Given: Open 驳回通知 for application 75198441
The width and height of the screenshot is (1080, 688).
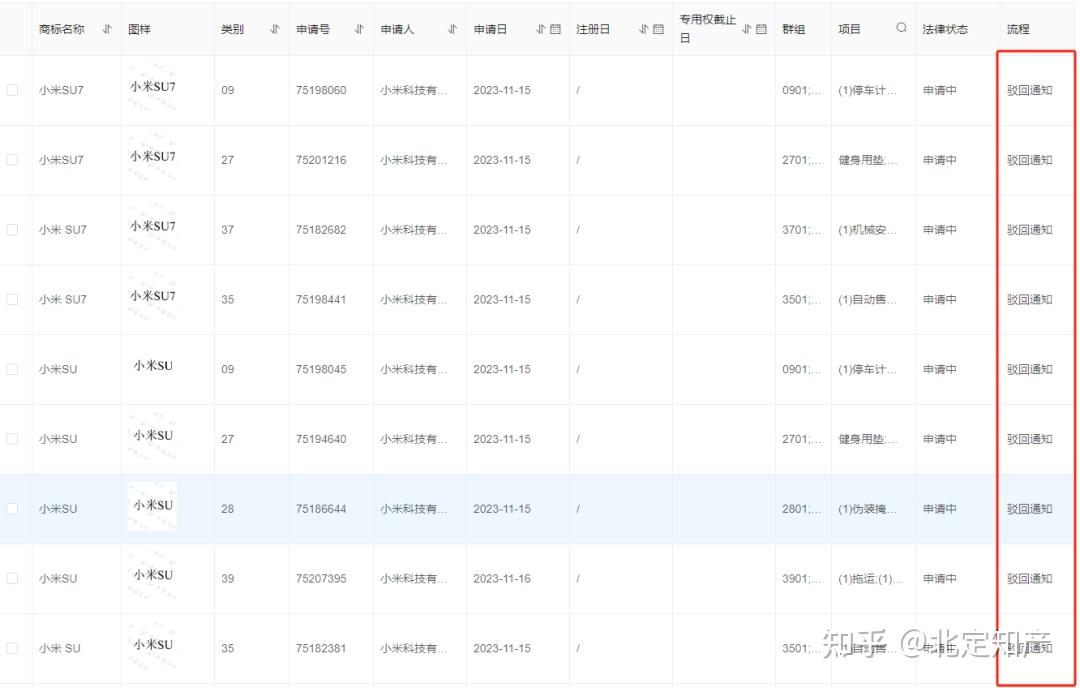Looking at the screenshot, I should pyautogui.click(x=1030, y=300).
